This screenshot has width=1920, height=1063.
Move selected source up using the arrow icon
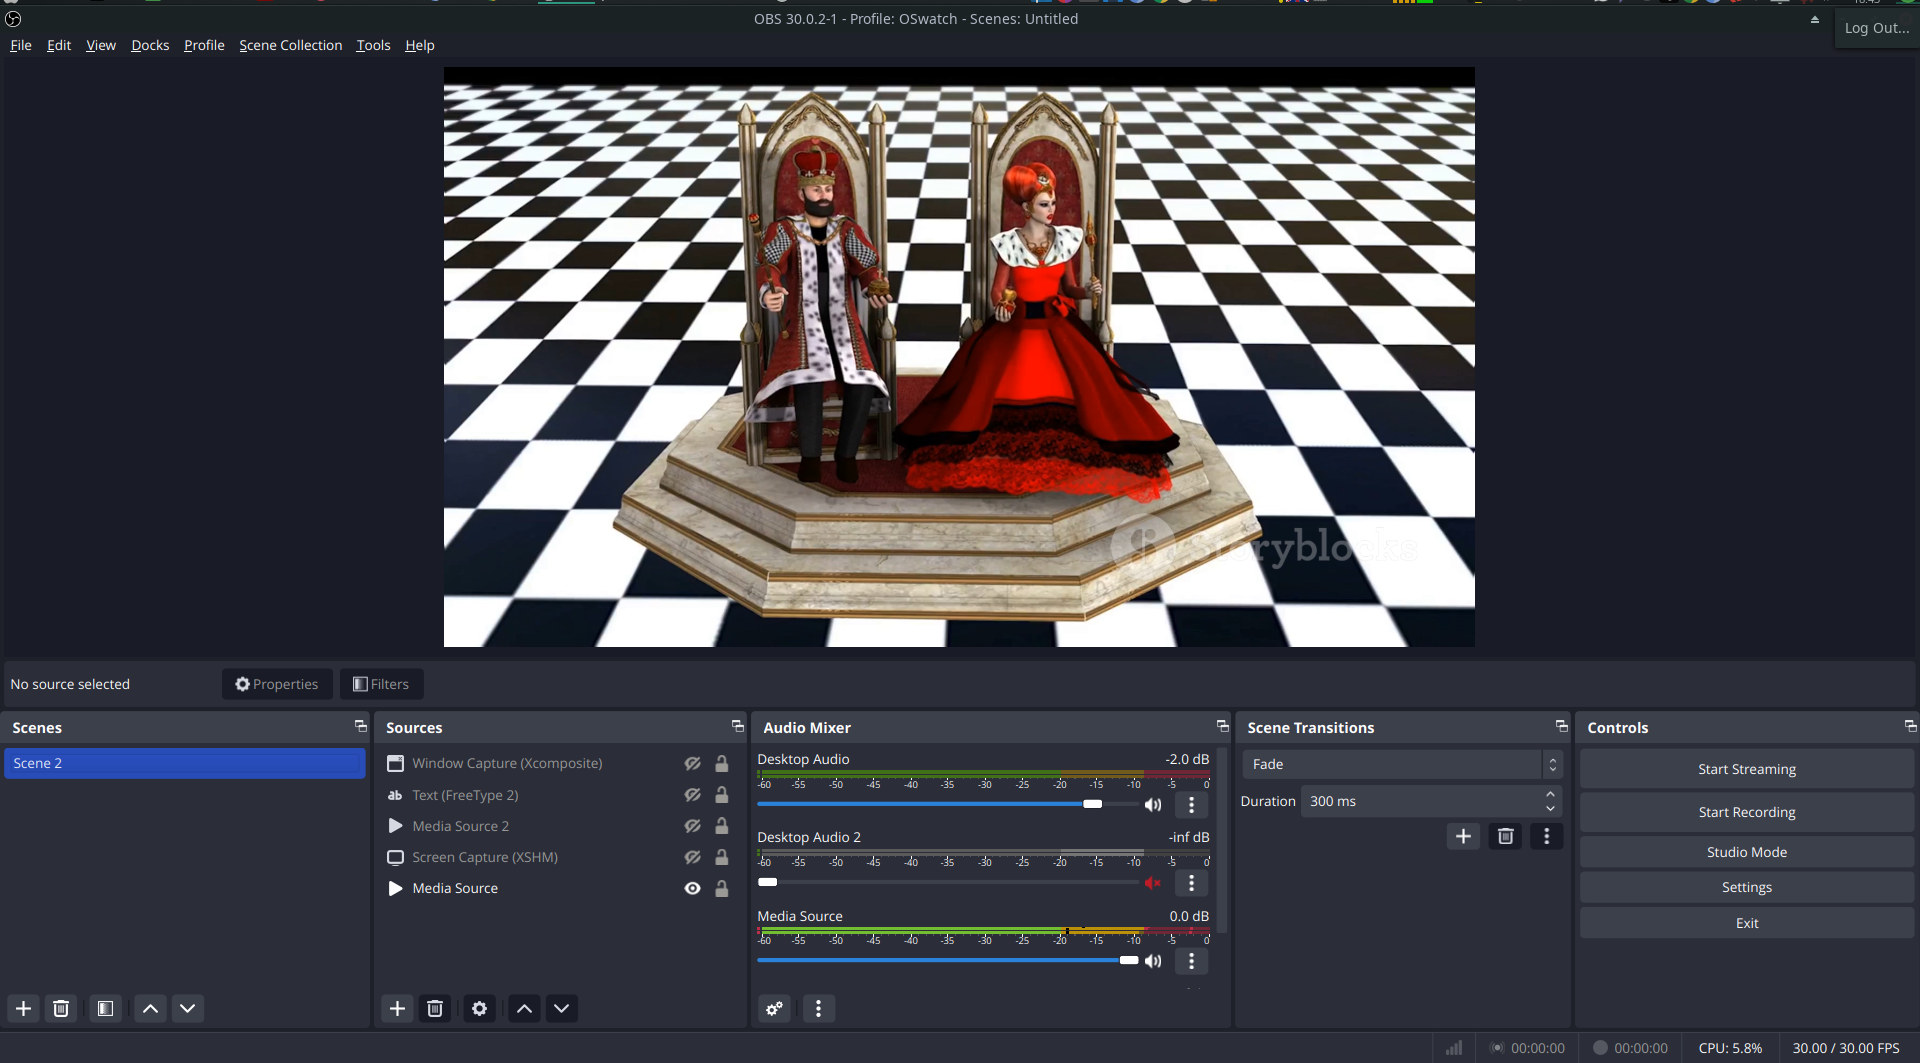(x=523, y=1008)
